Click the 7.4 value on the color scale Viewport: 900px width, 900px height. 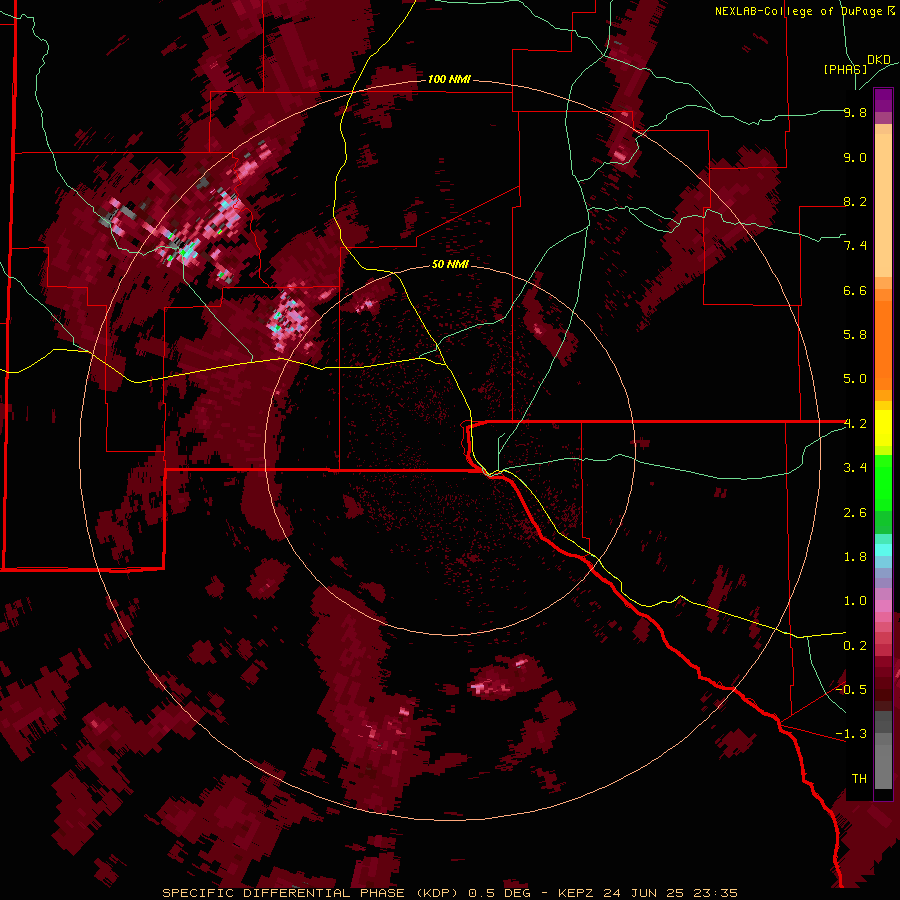[855, 246]
